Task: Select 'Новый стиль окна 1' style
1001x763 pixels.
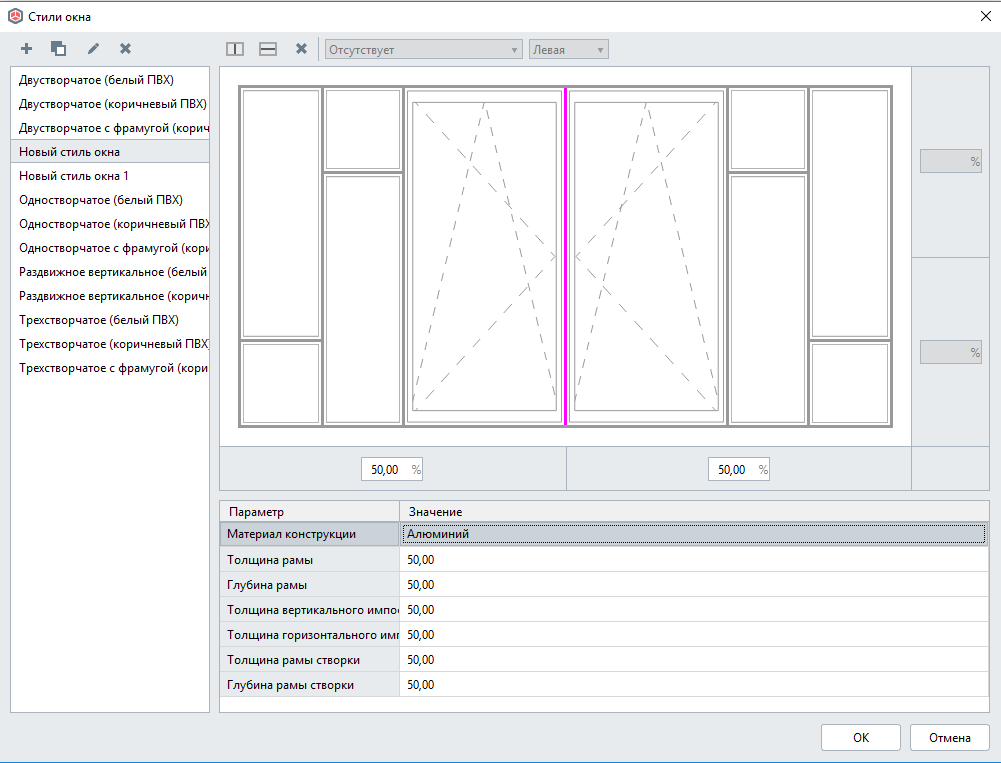Action: pyautogui.click(x=110, y=176)
